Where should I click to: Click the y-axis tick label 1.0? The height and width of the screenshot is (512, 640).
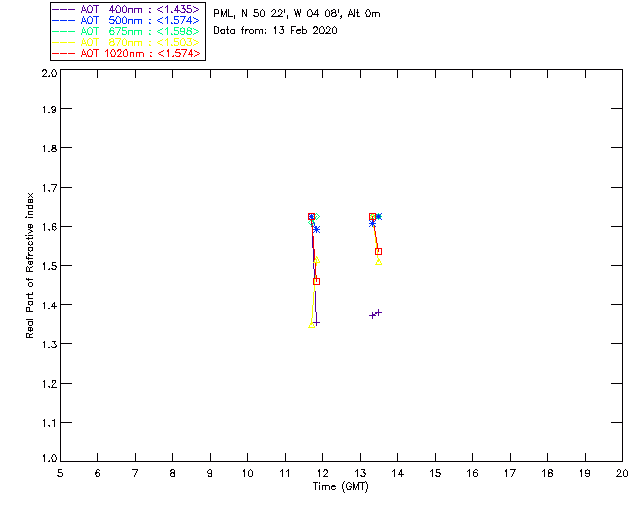[49, 459]
